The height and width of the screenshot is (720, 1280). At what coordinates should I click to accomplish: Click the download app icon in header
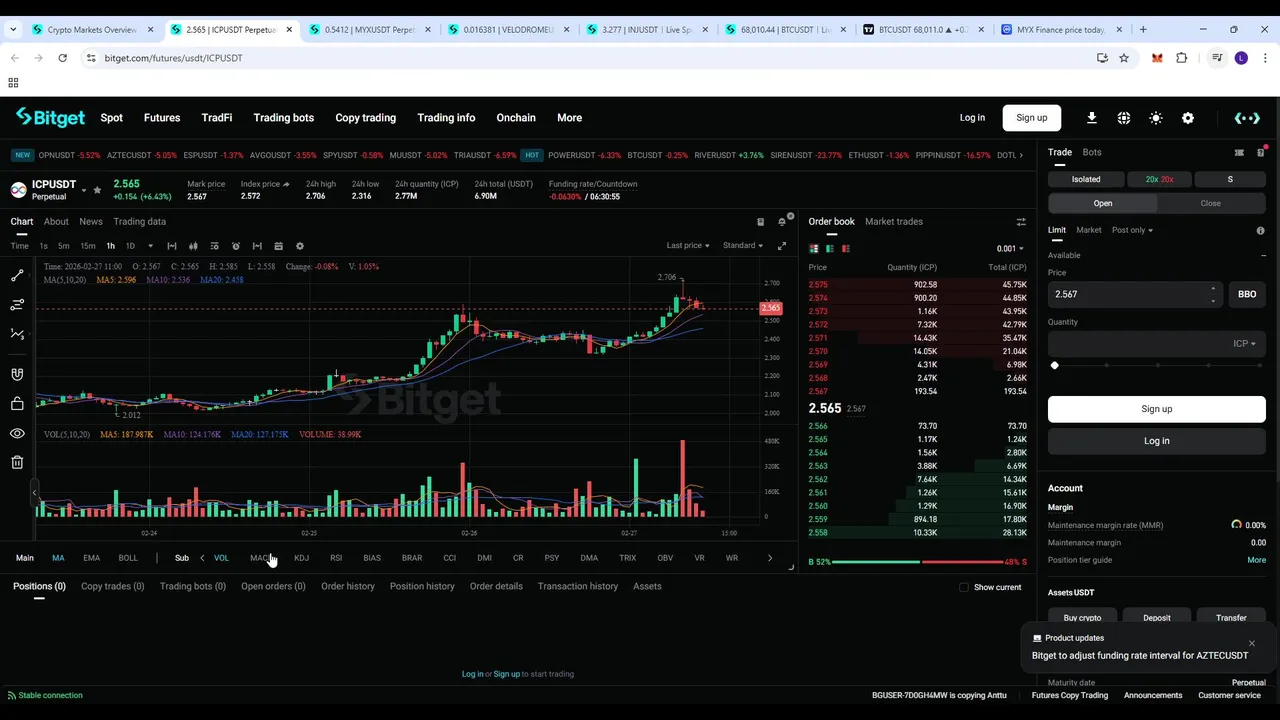1092,118
